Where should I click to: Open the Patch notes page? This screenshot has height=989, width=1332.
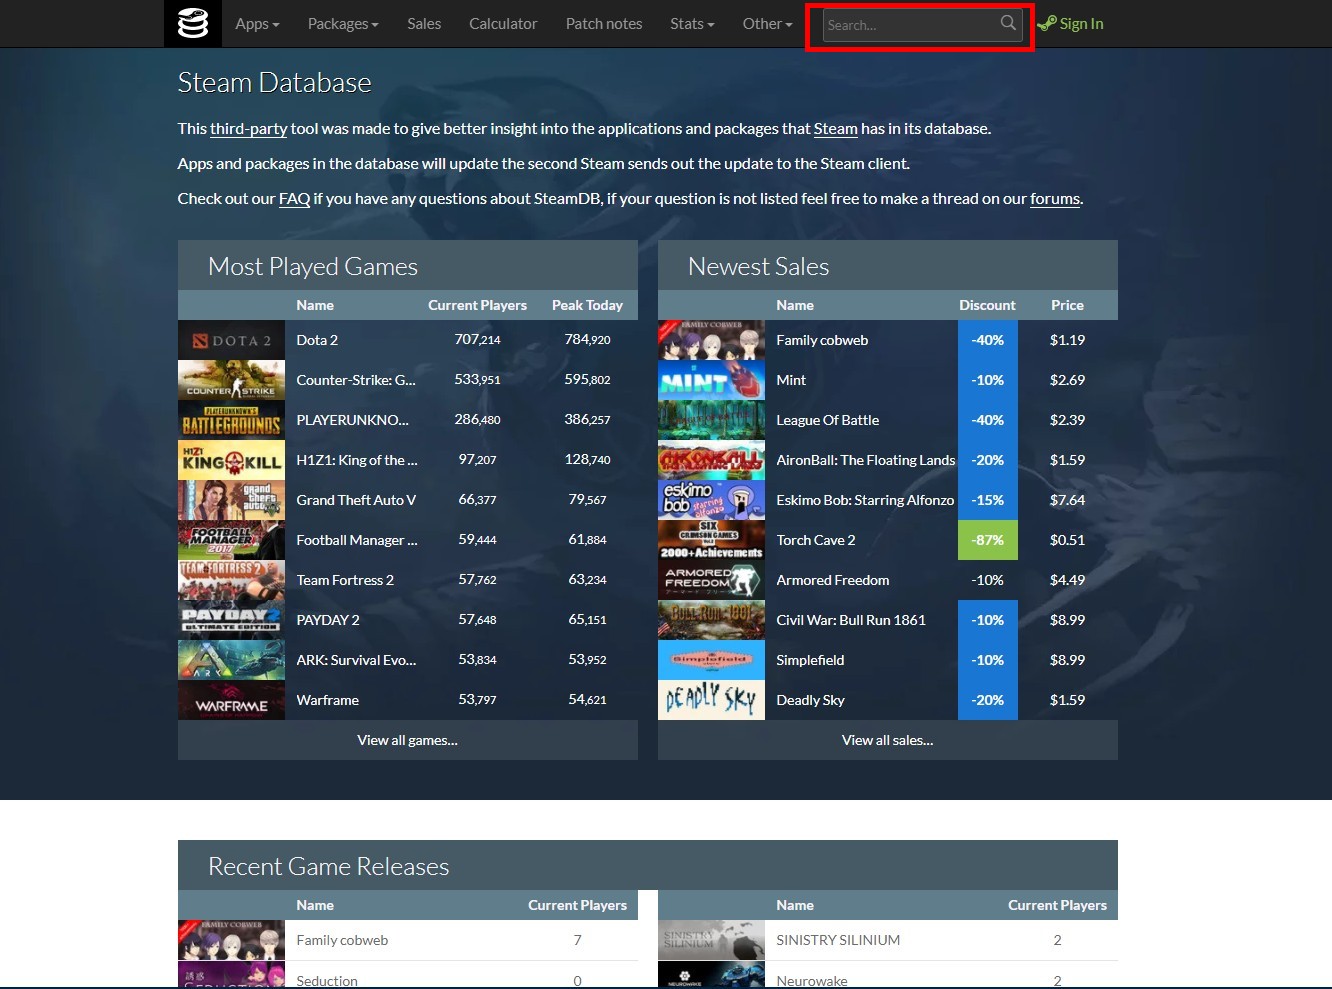[604, 23]
